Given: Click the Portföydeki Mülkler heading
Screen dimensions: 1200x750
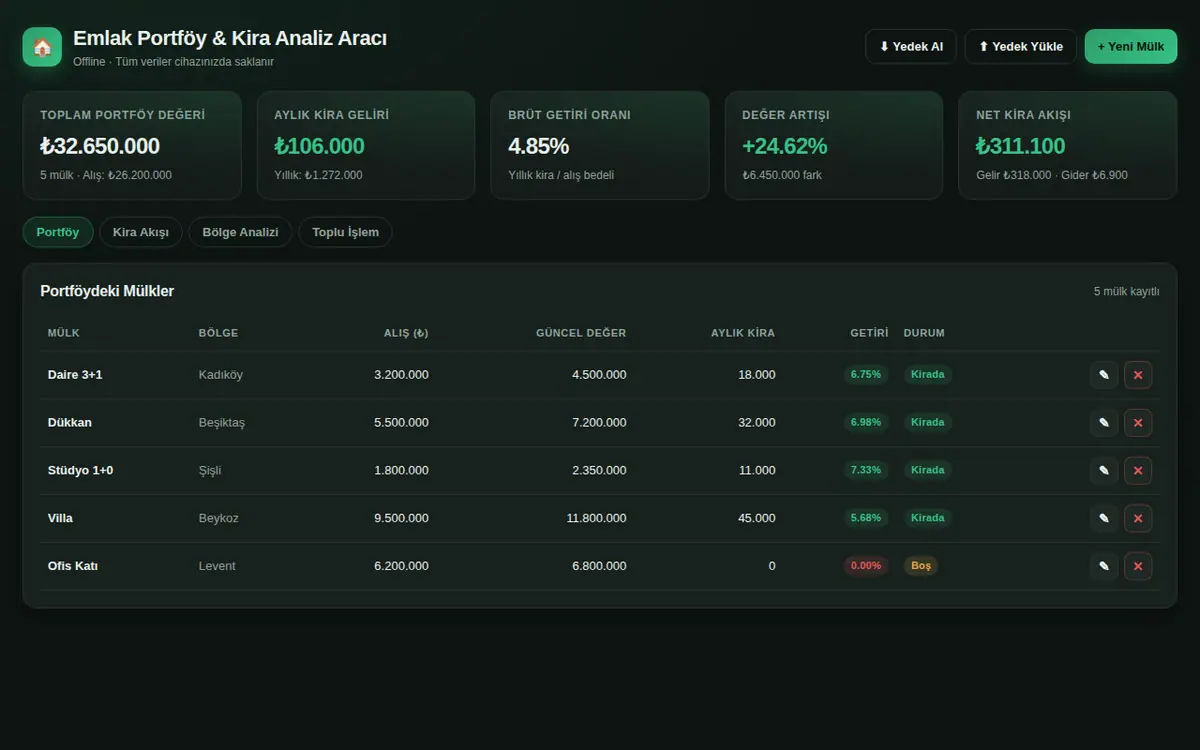Looking at the screenshot, I should pyautogui.click(x=107, y=291).
